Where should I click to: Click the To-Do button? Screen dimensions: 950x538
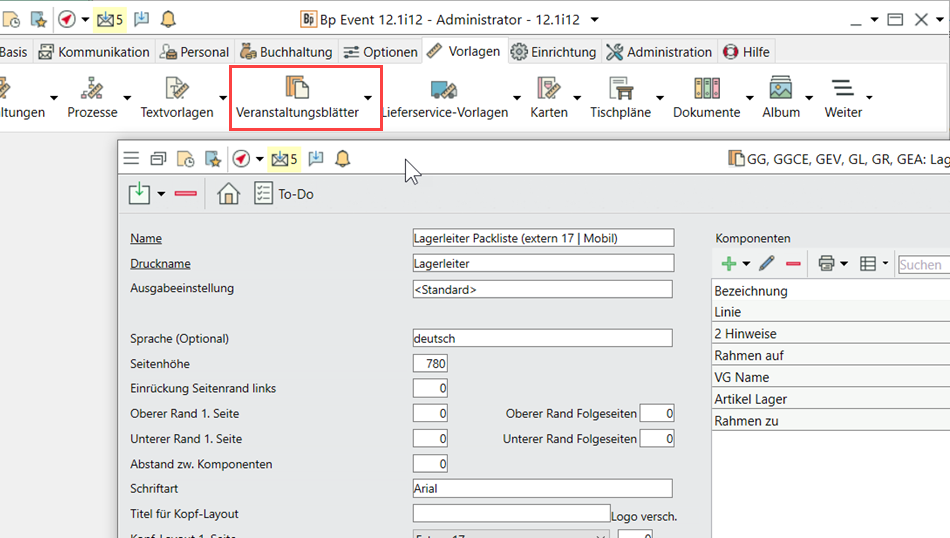tap(284, 194)
